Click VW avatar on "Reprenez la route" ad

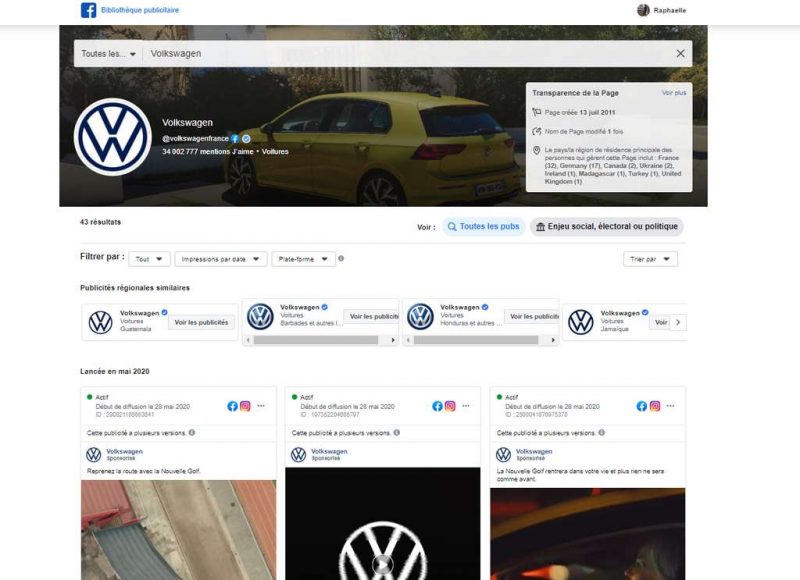click(x=93, y=455)
